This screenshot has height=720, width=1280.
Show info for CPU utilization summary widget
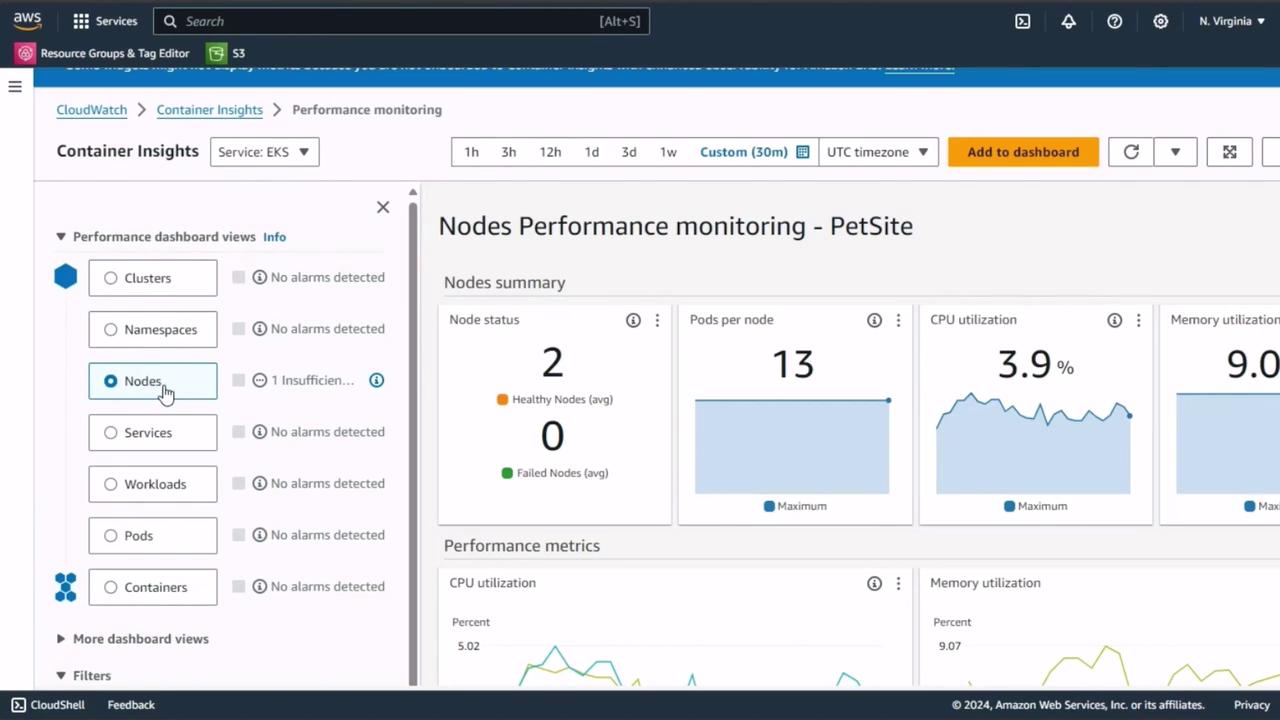point(1114,320)
